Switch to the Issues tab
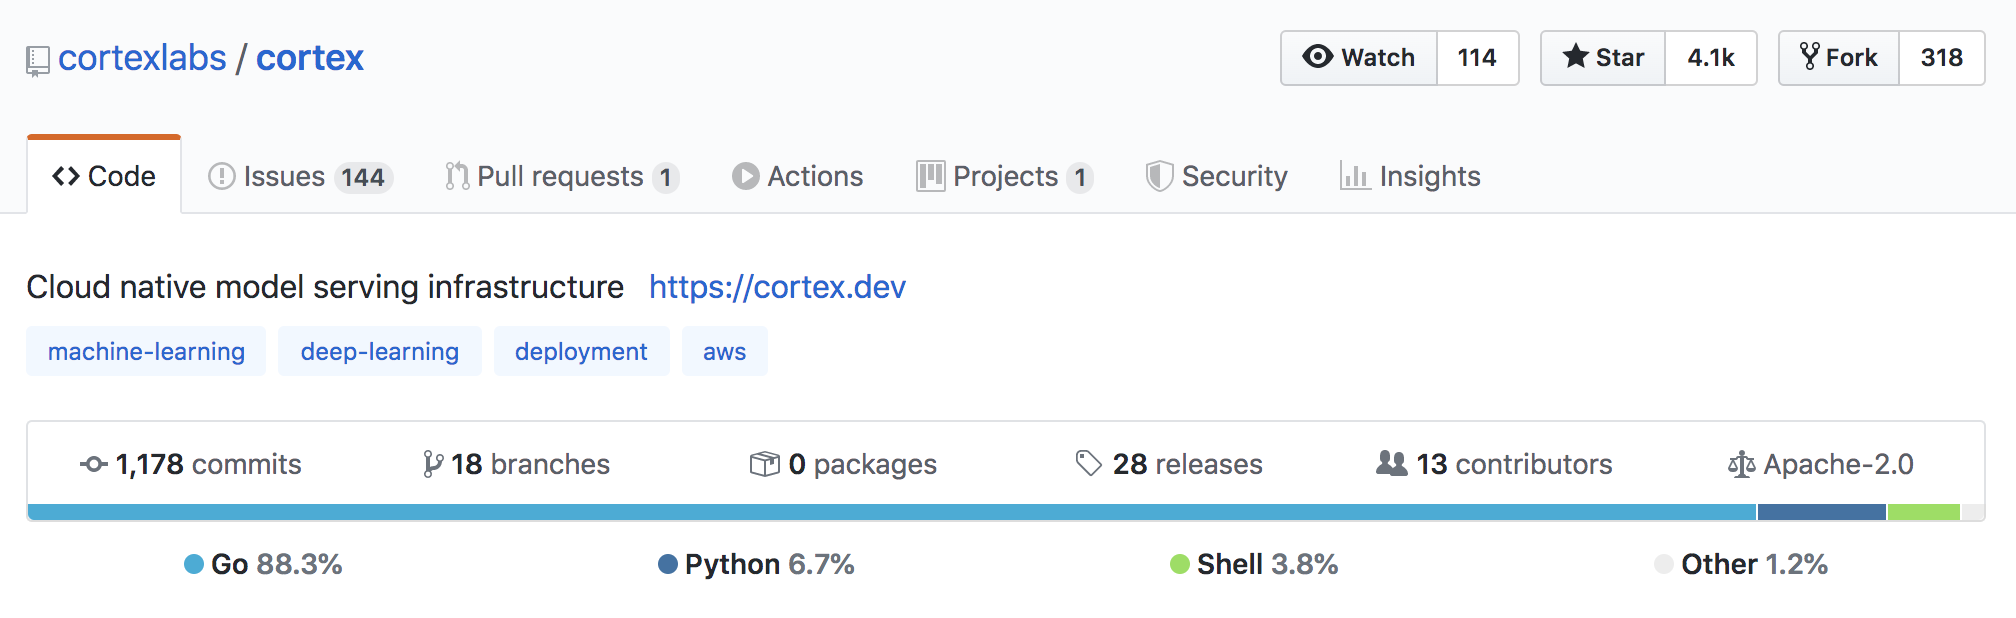The height and width of the screenshot is (618, 2016). [300, 177]
